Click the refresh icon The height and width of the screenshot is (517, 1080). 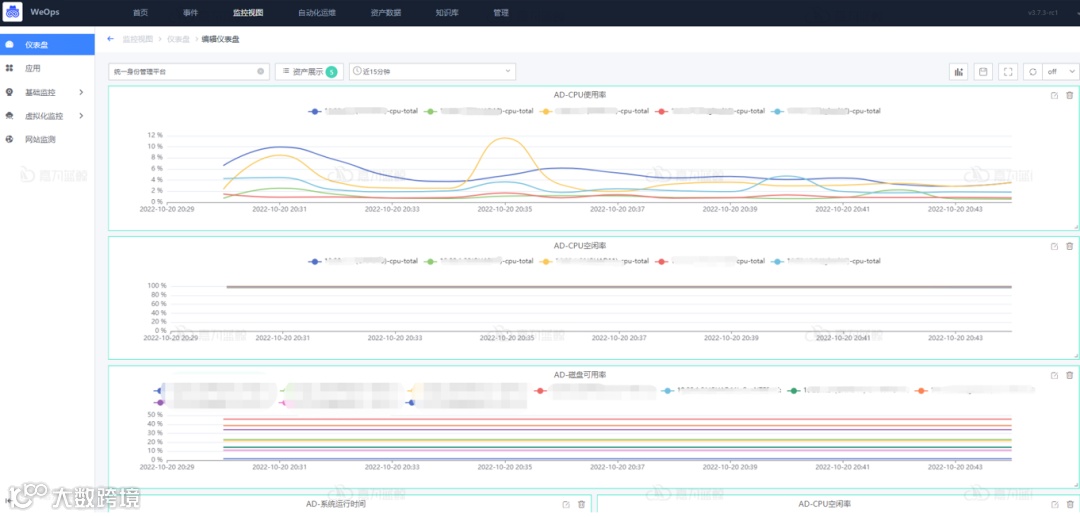[1032, 72]
